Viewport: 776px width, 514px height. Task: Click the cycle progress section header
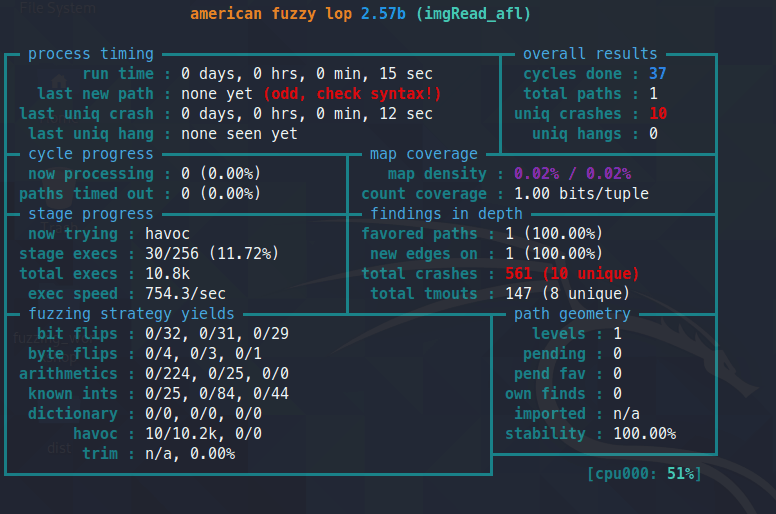pos(90,154)
